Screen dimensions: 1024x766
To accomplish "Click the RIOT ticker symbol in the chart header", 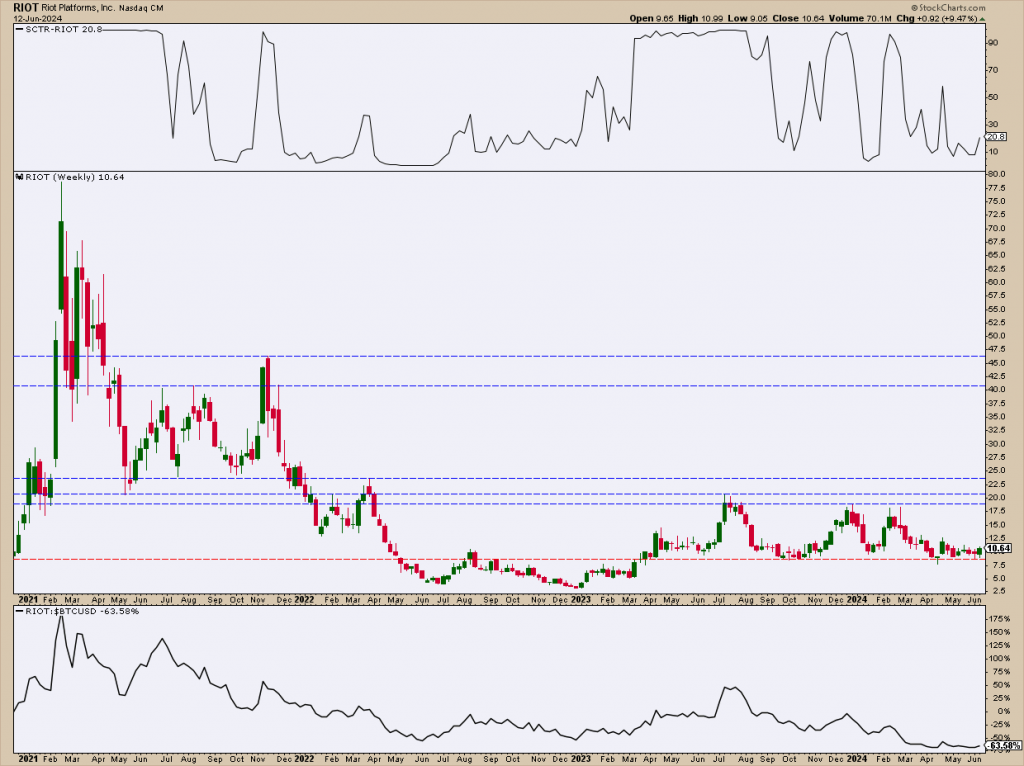I will click(25, 7).
